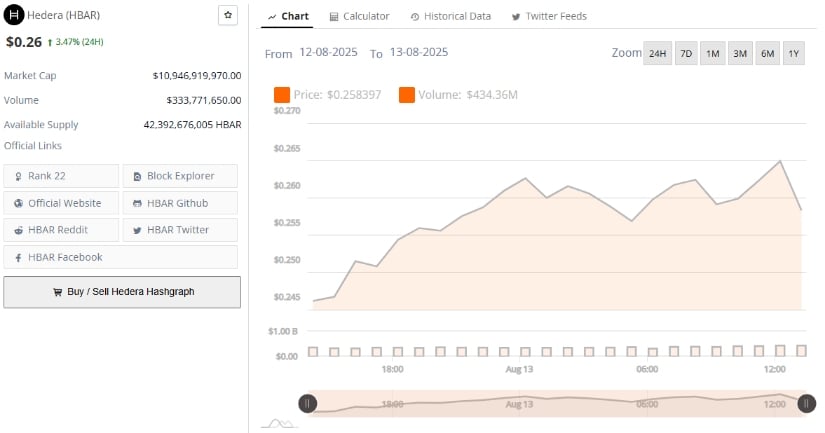Add Hedera to favorites with star icon
Screen dimensions: 825x433
tap(228, 15)
